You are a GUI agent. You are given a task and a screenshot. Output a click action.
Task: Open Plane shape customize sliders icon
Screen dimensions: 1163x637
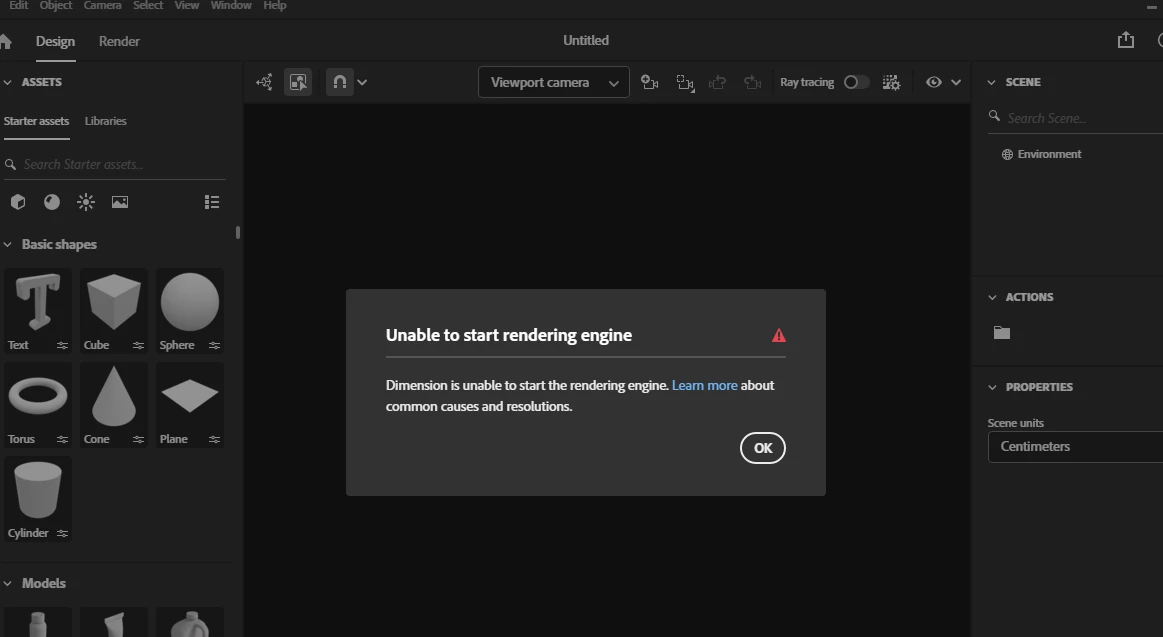point(214,440)
